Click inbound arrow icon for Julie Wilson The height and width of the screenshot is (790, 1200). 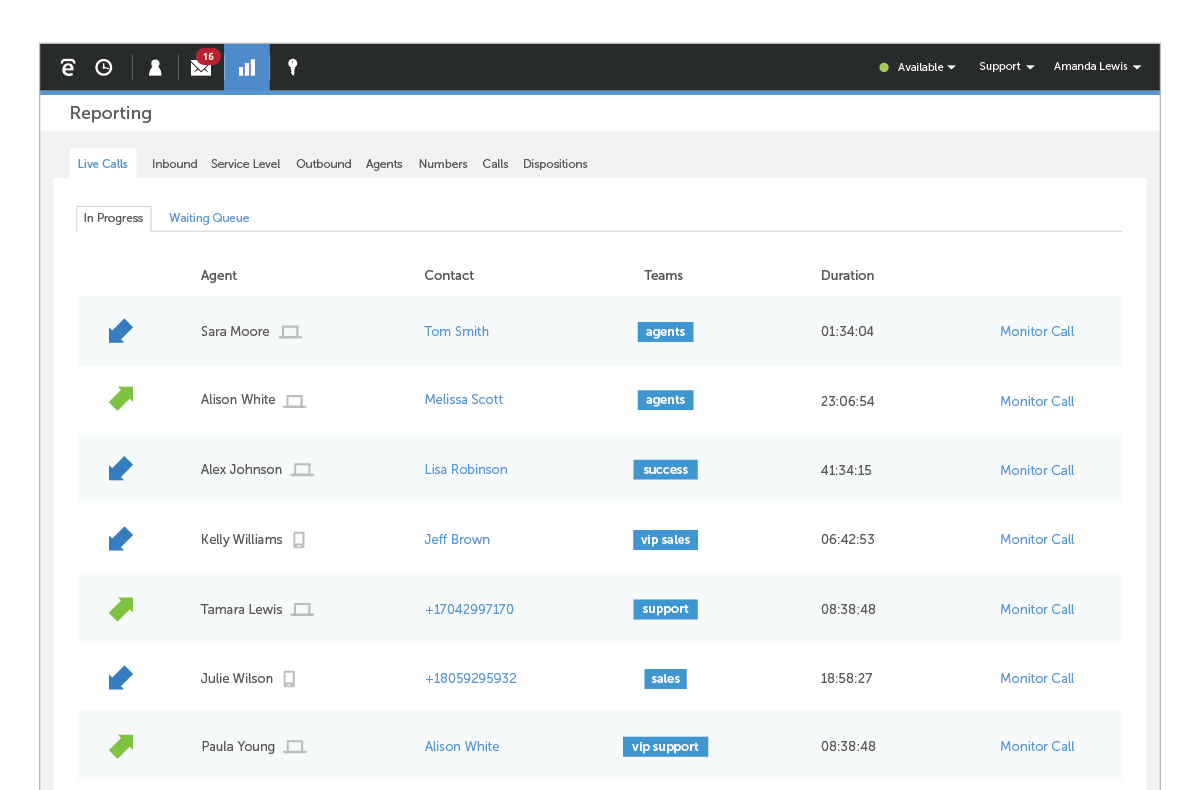tap(121, 678)
